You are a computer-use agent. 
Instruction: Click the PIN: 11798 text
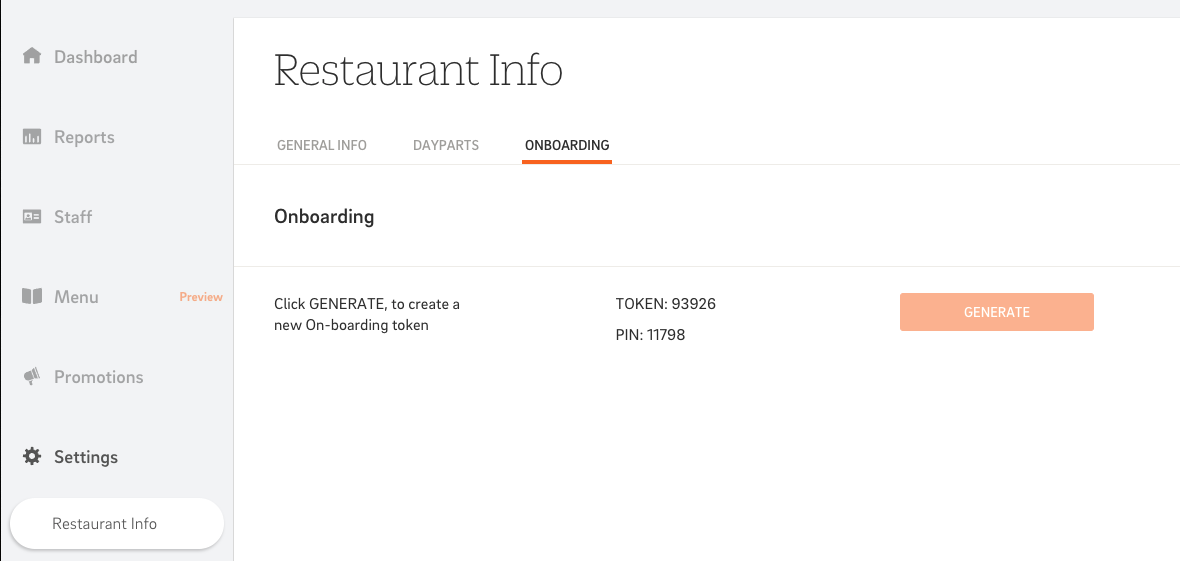pyautogui.click(x=650, y=335)
